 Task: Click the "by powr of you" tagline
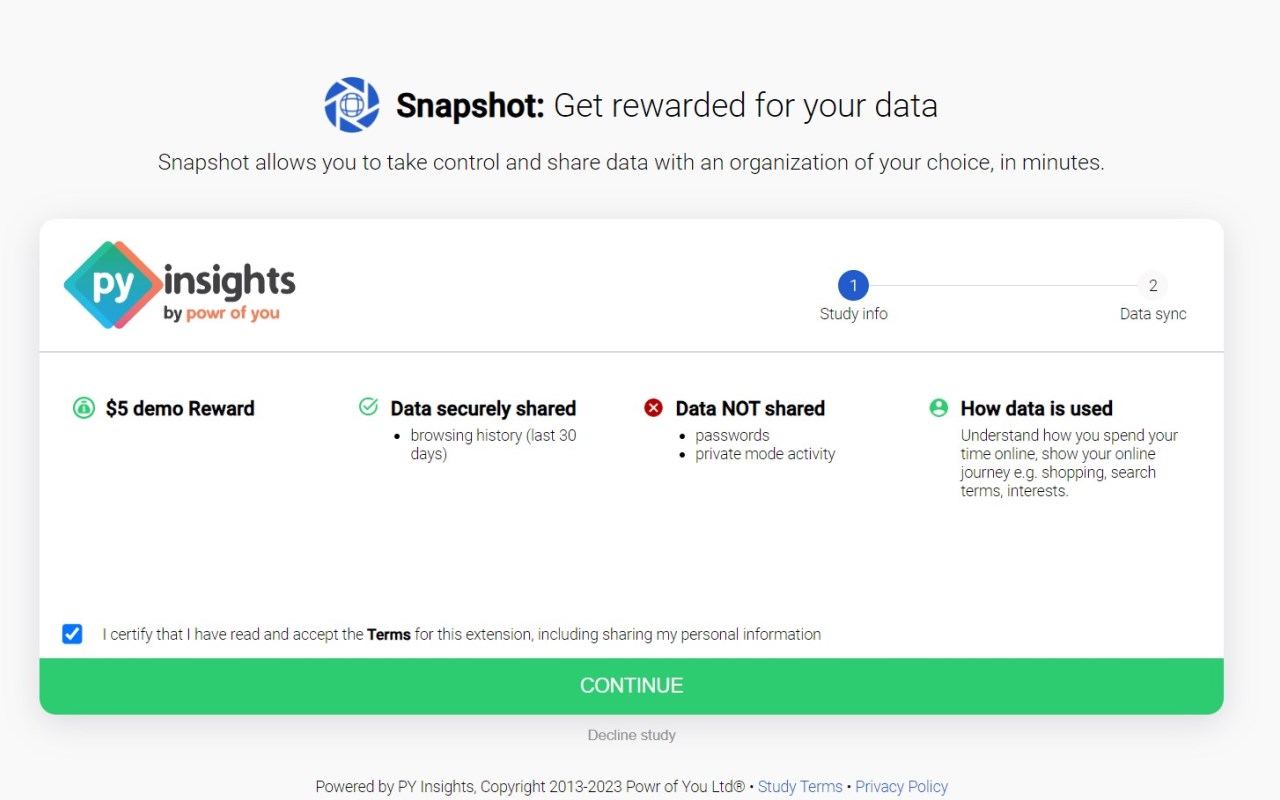(221, 313)
